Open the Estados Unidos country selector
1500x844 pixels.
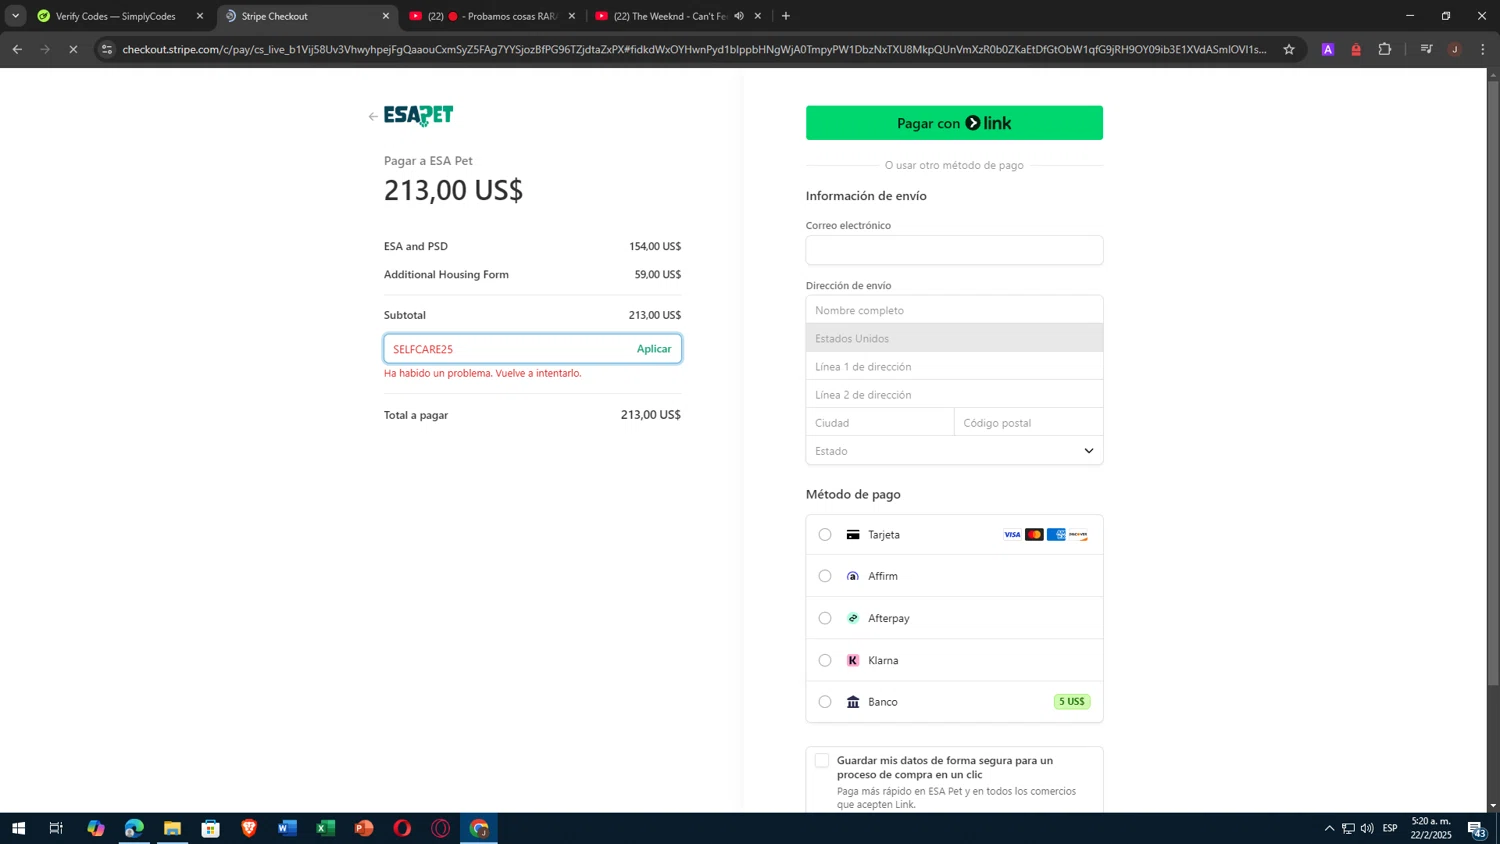point(954,338)
